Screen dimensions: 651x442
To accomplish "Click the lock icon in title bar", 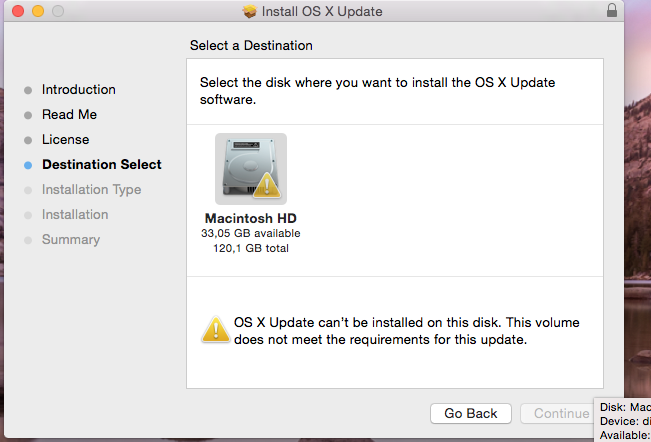I will pyautogui.click(x=612, y=10).
